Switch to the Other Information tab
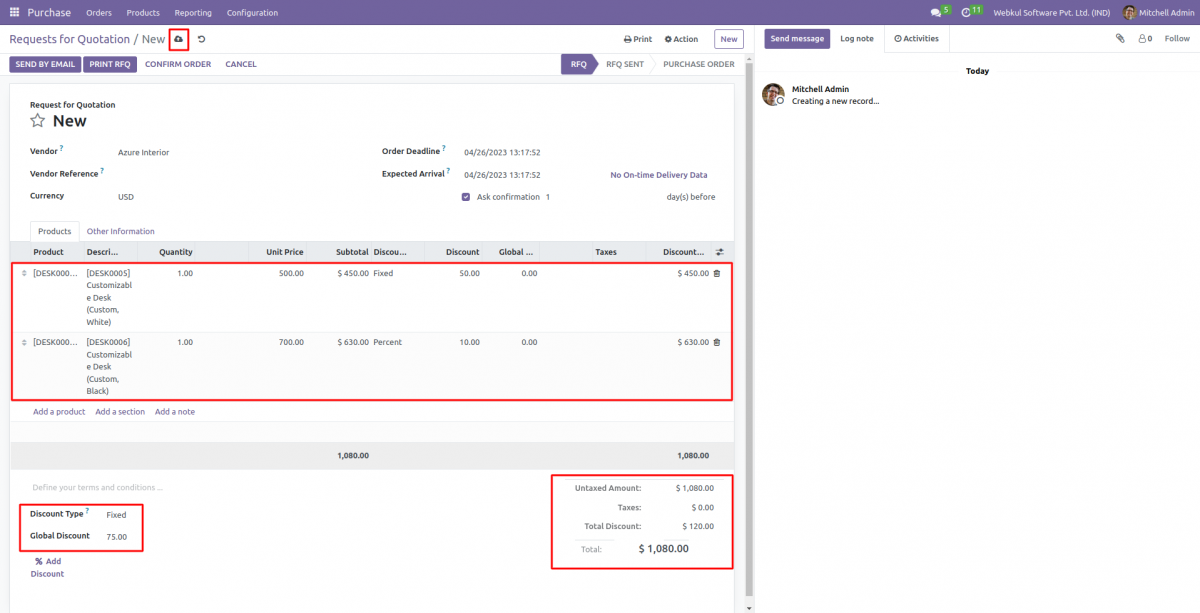Screen dimensions: 1200x613 pyautogui.click(x=120, y=231)
